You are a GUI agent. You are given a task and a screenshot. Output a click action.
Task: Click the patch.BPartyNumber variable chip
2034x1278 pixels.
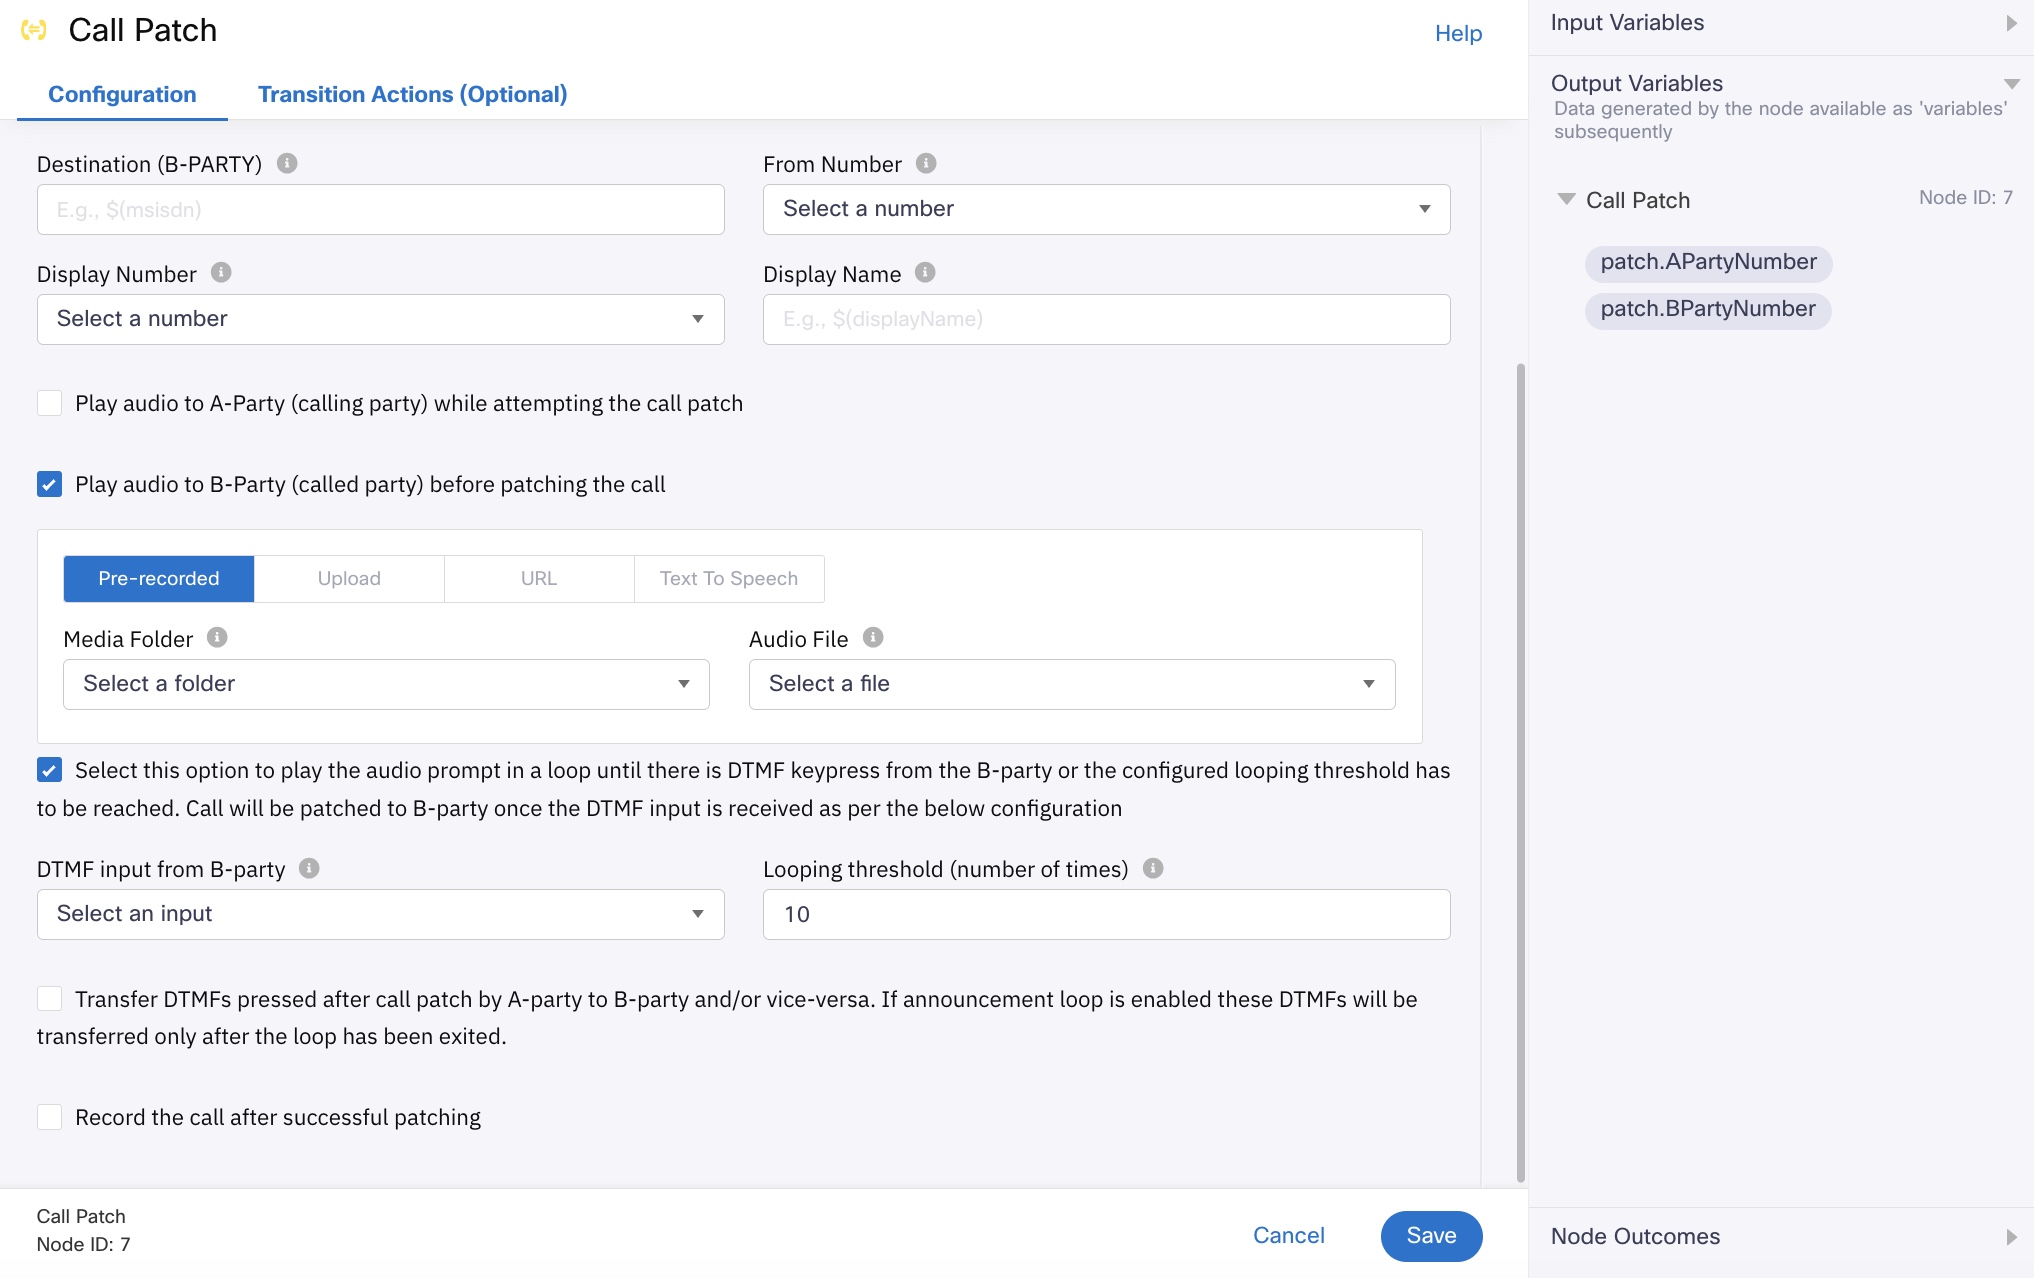[1708, 310]
